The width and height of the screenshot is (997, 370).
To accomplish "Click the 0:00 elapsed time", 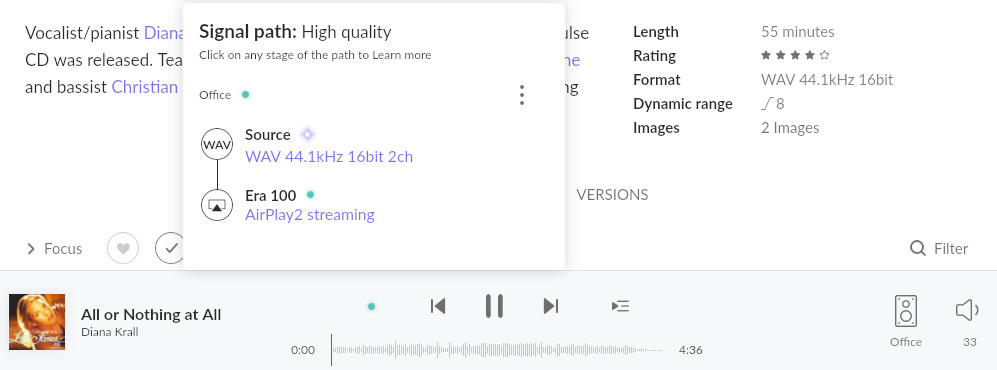I will 303,350.
